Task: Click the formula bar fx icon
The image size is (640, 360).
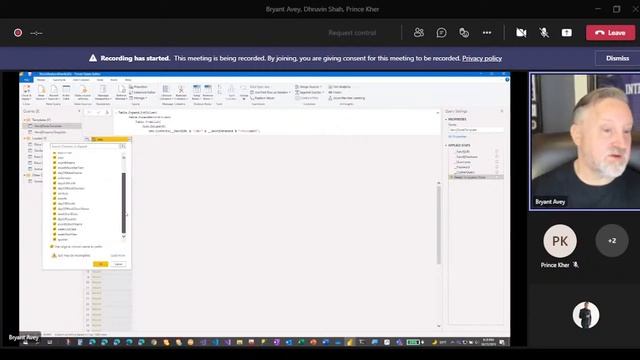Action: pyautogui.click(x=107, y=112)
